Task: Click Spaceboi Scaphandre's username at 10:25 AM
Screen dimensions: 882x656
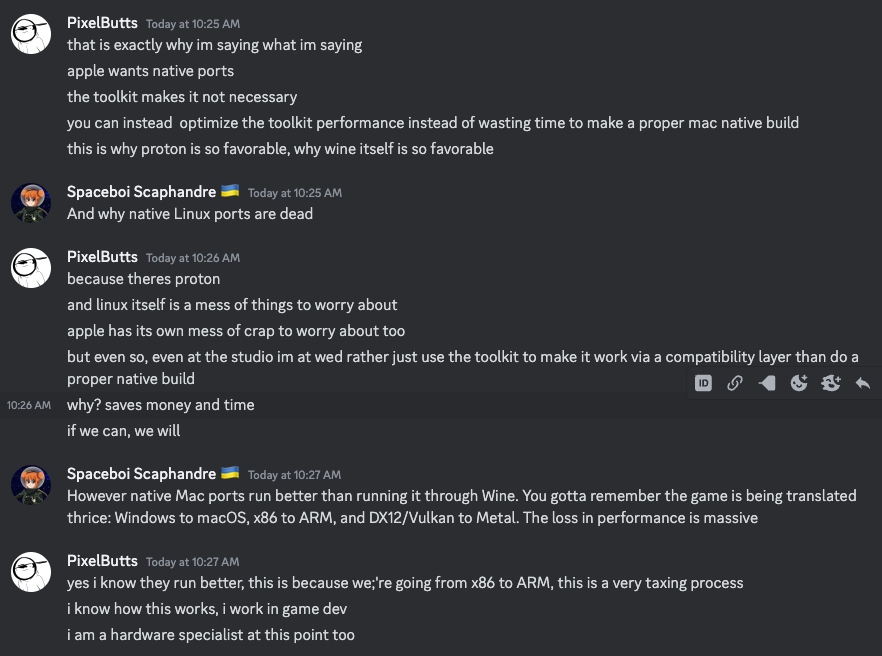Action: [x=141, y=193]
